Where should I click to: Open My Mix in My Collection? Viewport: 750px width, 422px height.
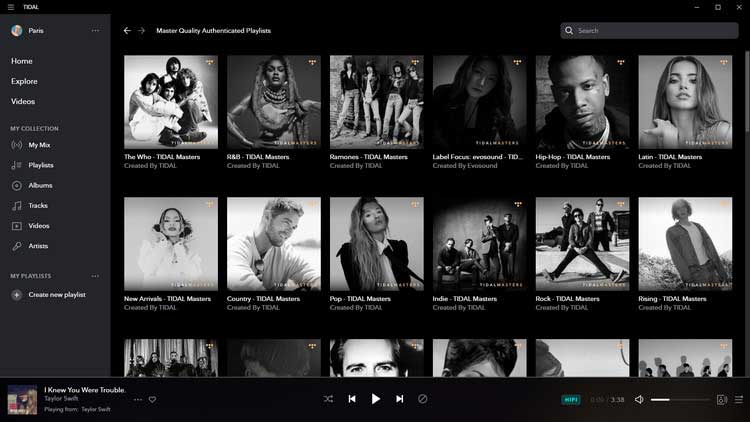pyautogui.click(x=39, y=145)
